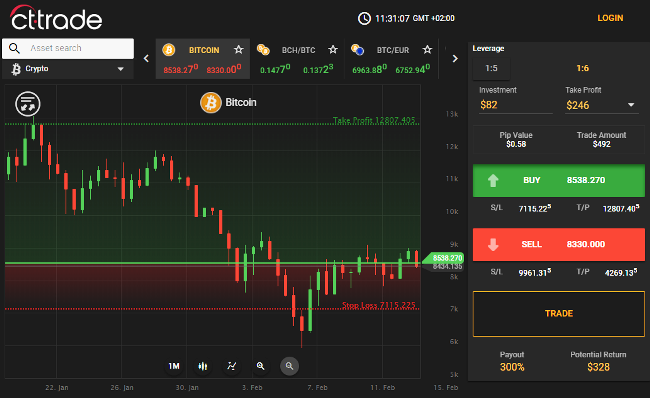Select 1:5 leverage option
Screen dimensions: 650x398
point(491,68)
